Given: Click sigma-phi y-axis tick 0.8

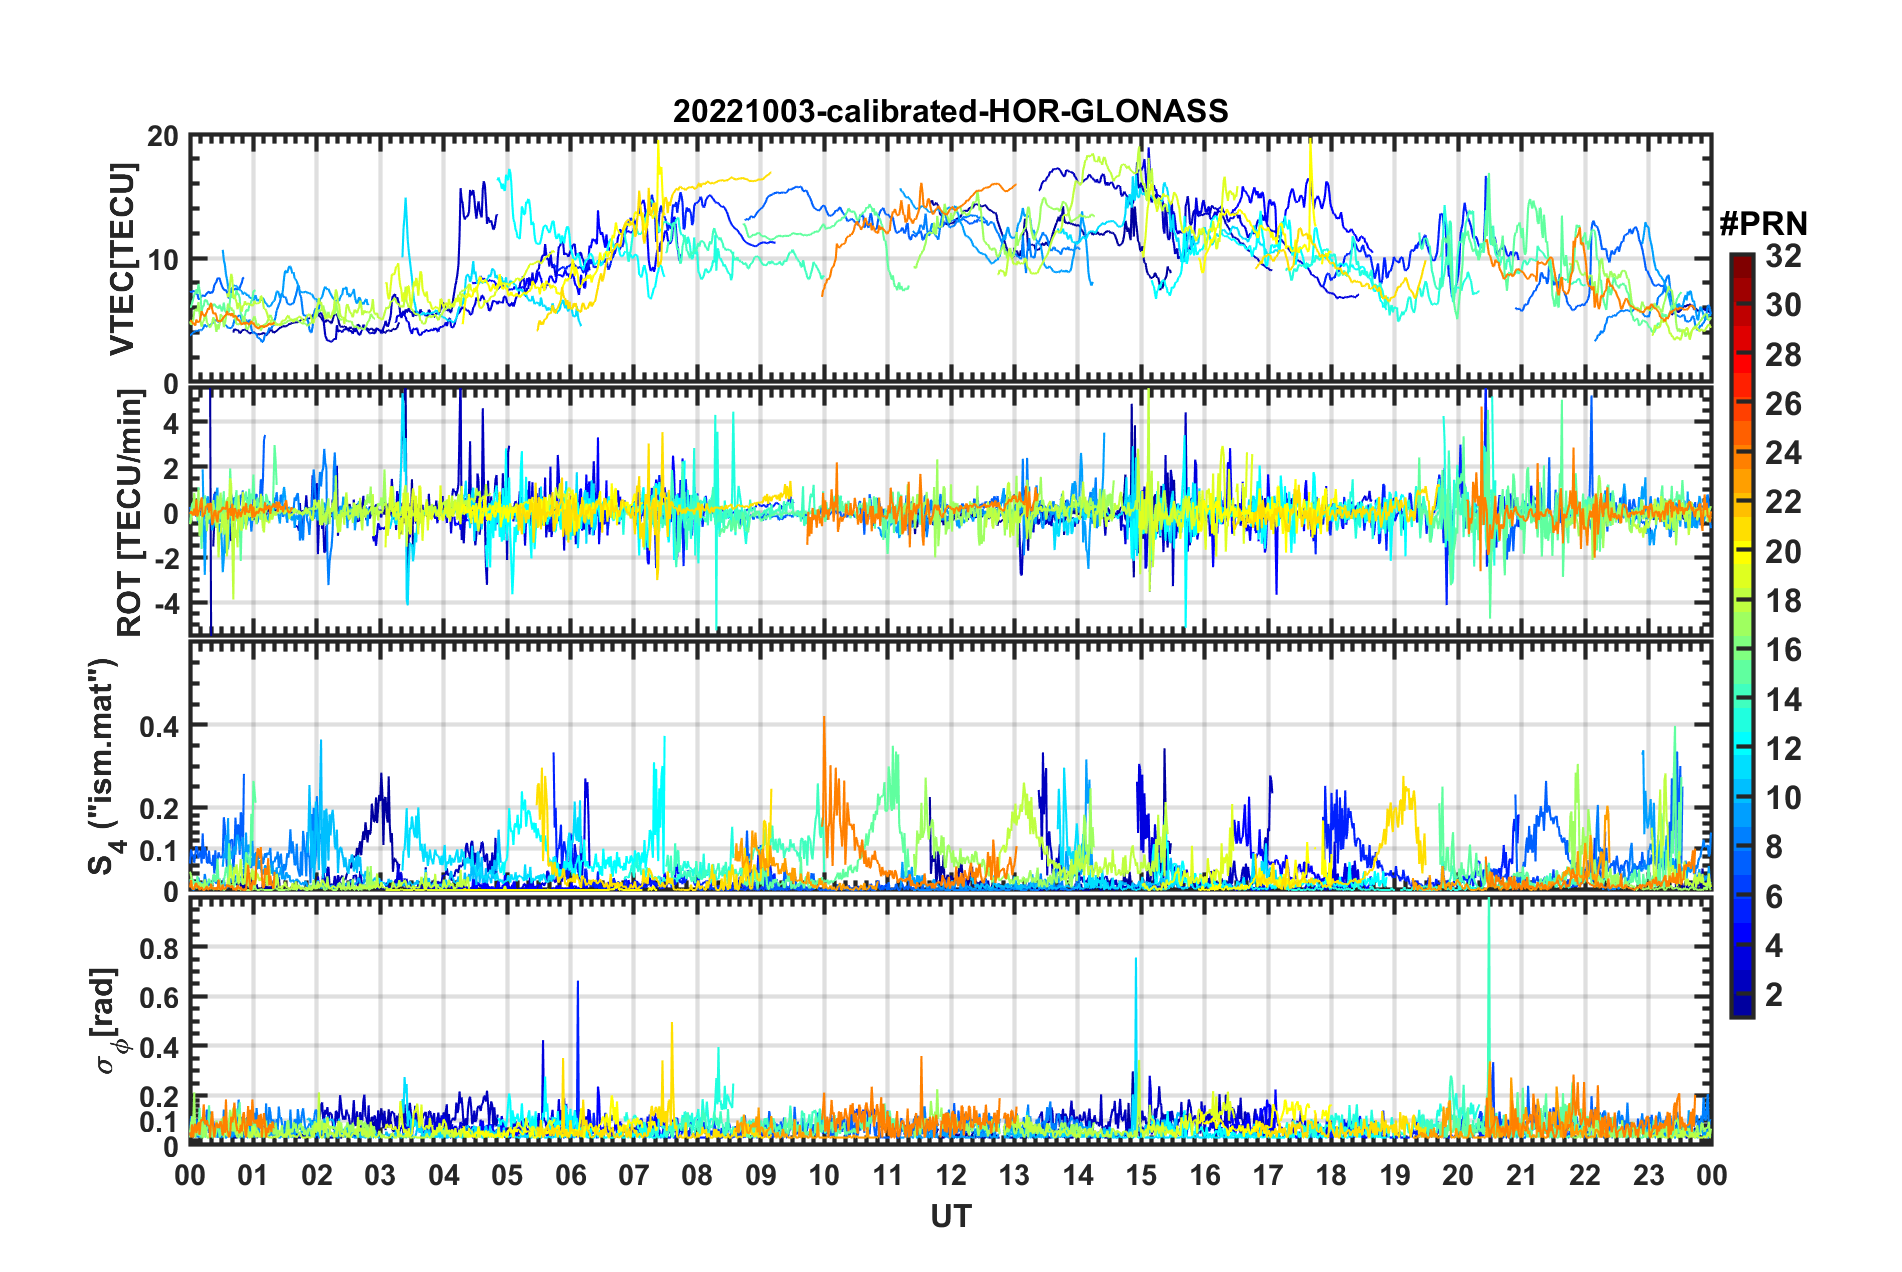Looking at the screenshot, I should tap(160, 947).
